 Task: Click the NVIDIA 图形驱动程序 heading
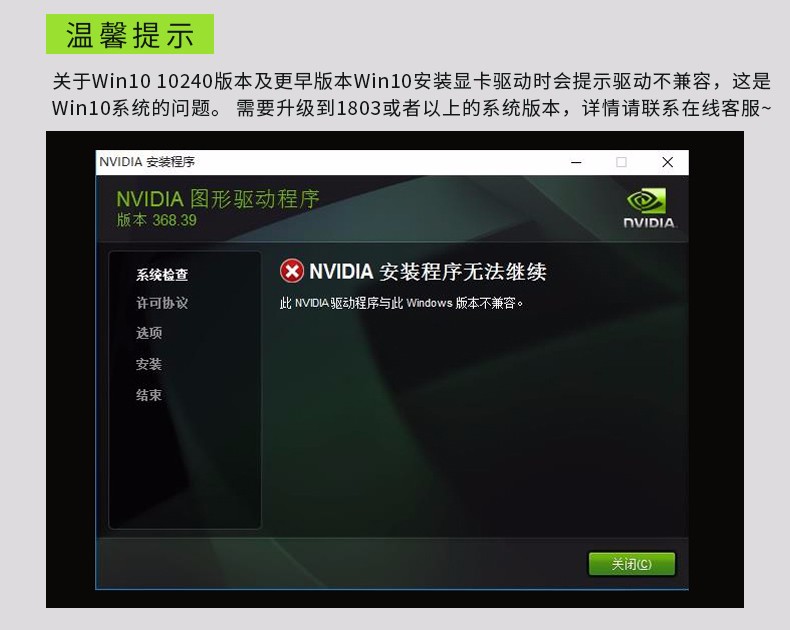tap(218, 199)
